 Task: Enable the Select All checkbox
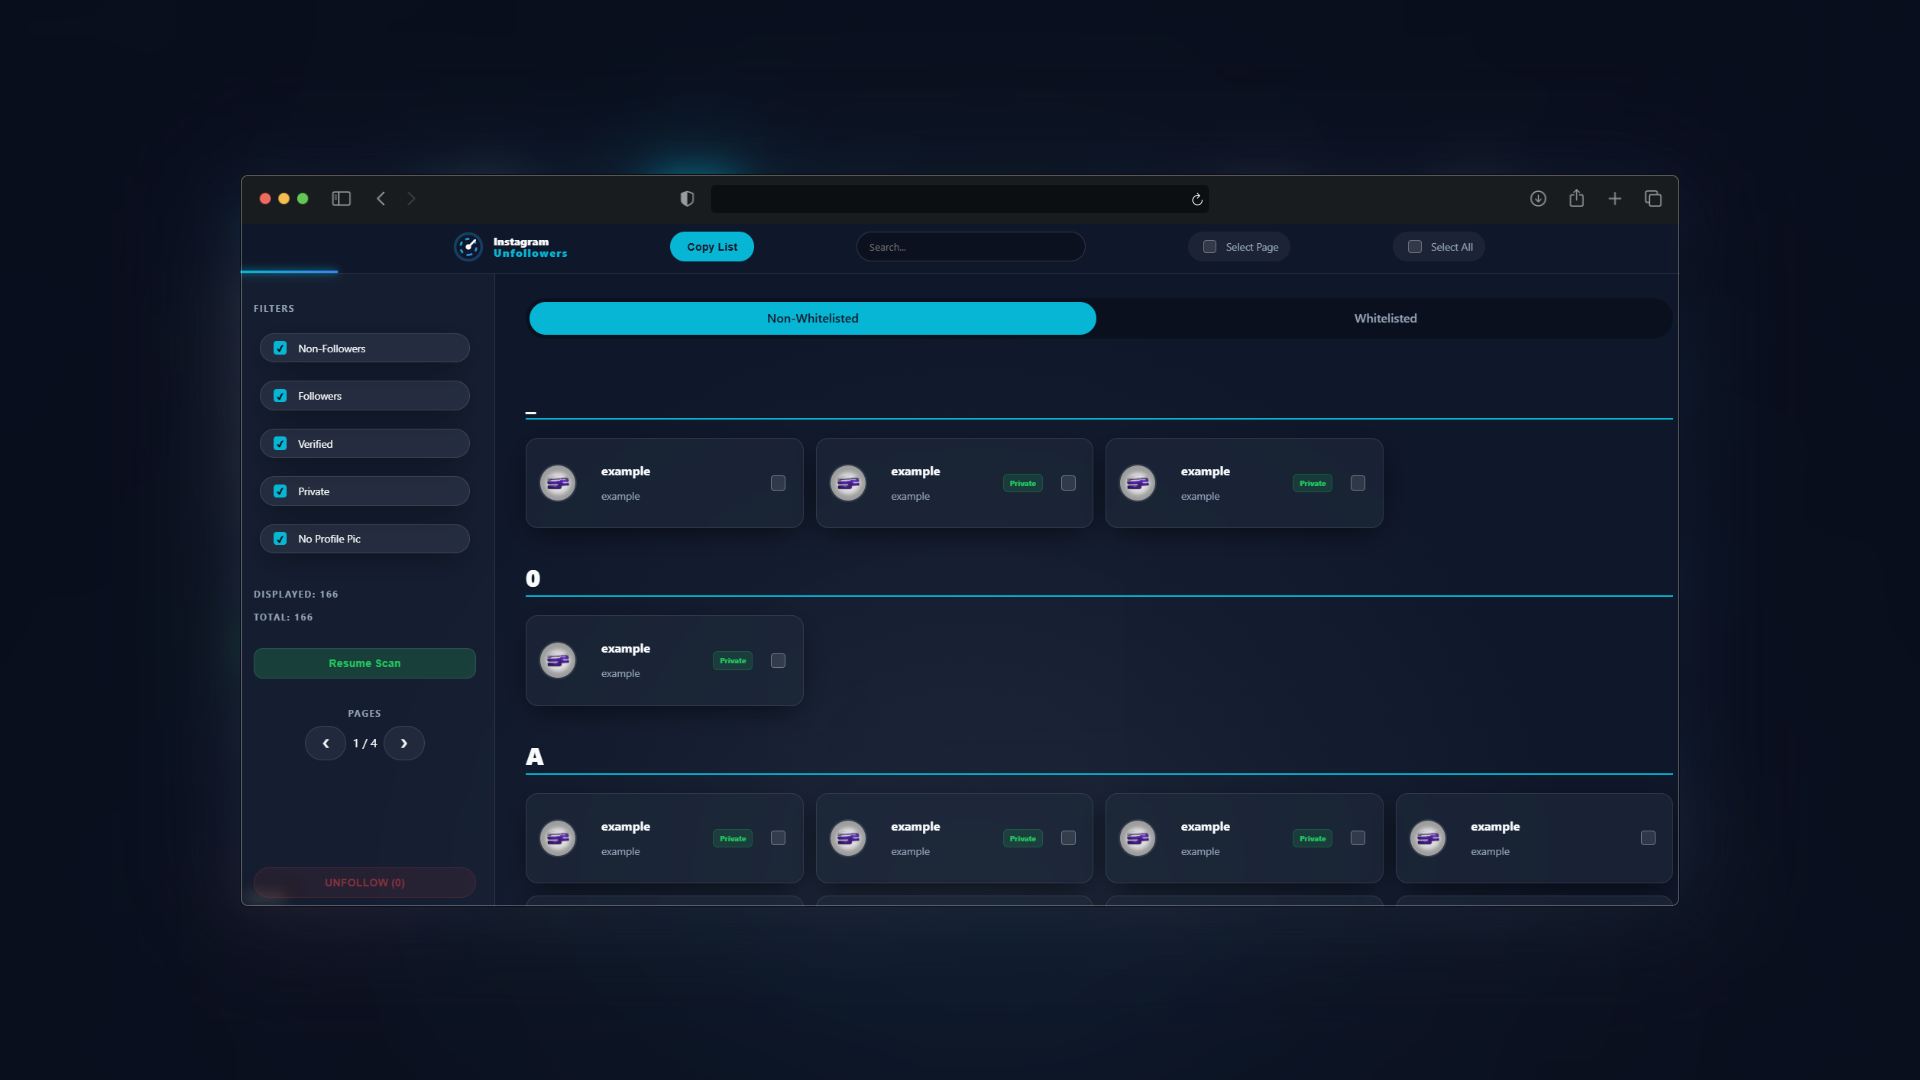pyautogui.click(x=1415, y=247)
